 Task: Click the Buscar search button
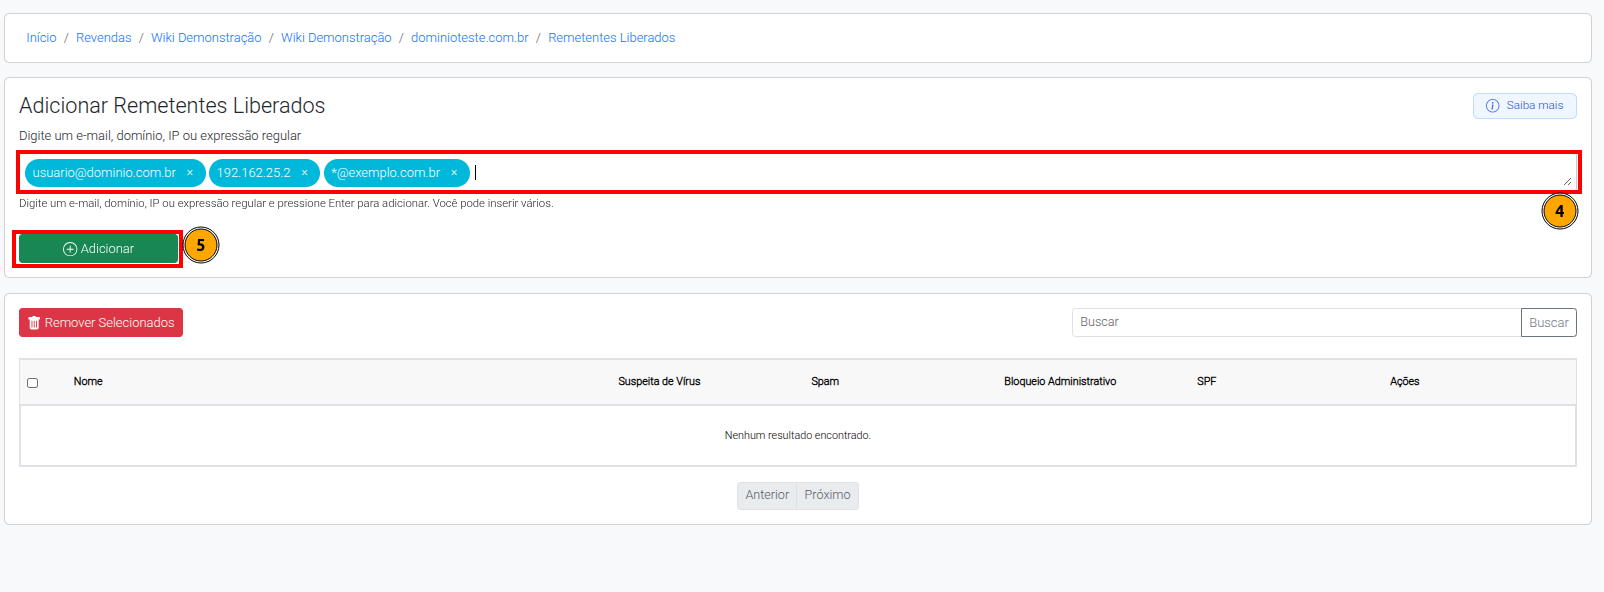coord(1548,323)
